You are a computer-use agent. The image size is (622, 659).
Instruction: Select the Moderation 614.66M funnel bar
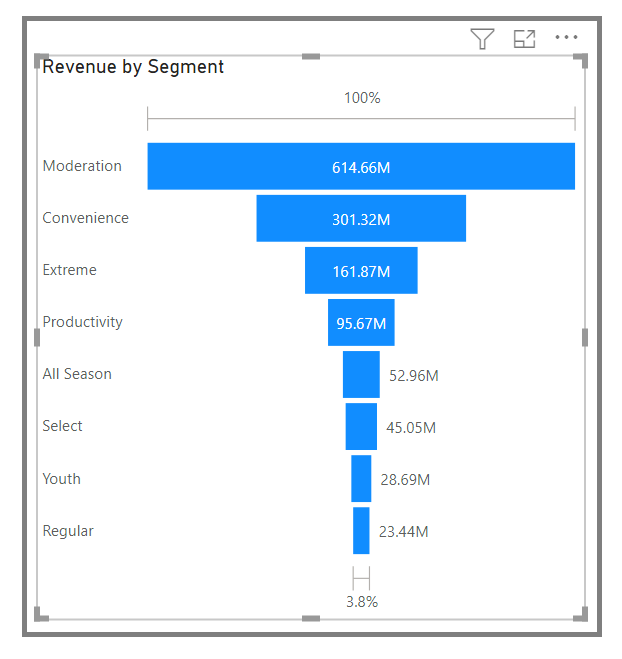pyautogui.click(x=361, y=166)
